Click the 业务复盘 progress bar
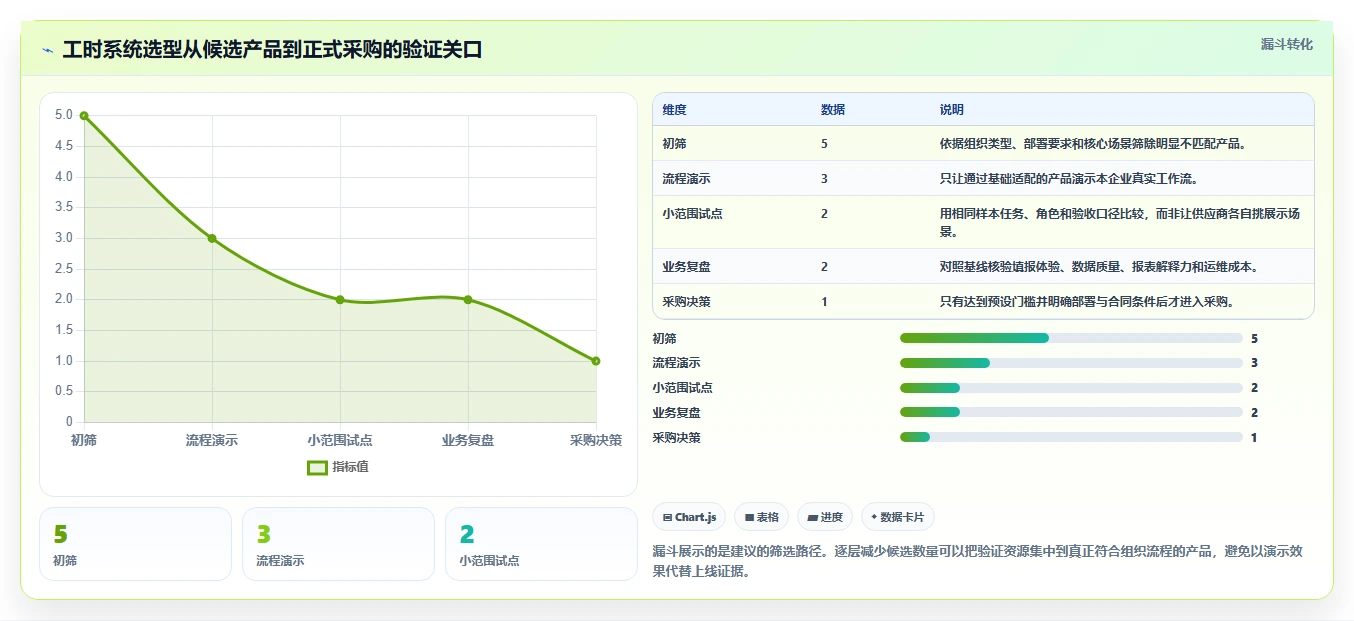This screenshot has width=1354, height=621. coord(1071,412)
